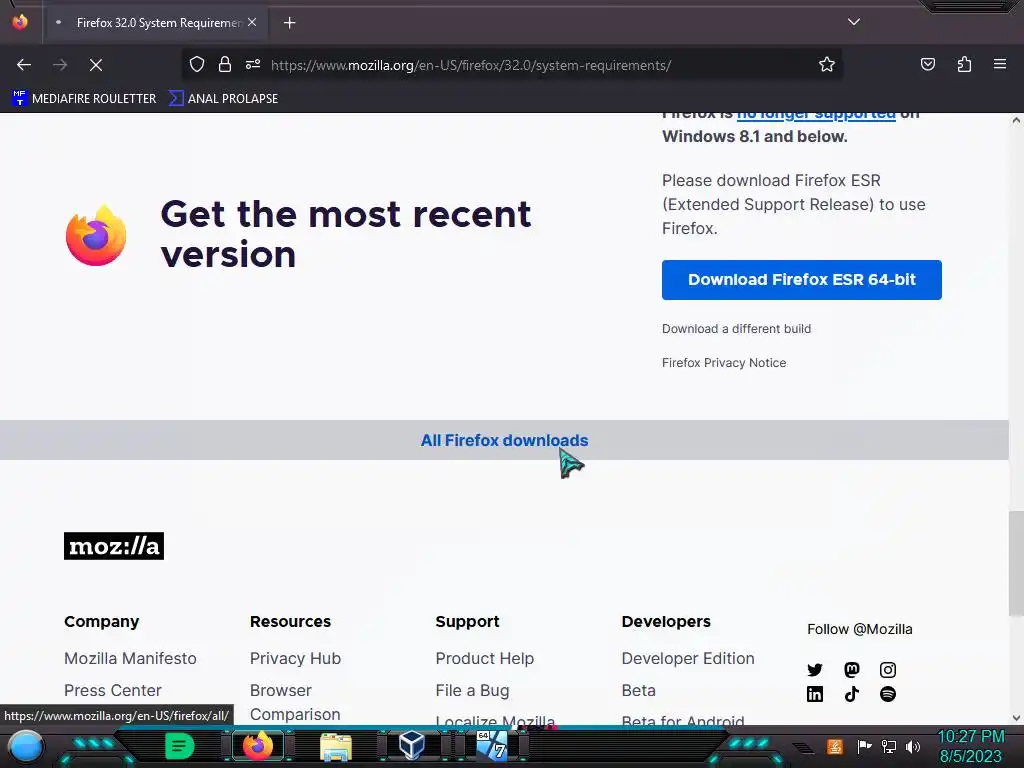Open the second bookmark on the bookmarks toolbar
The width and height of the screenshot is (1024, 768).
click(x=223, y=99)
